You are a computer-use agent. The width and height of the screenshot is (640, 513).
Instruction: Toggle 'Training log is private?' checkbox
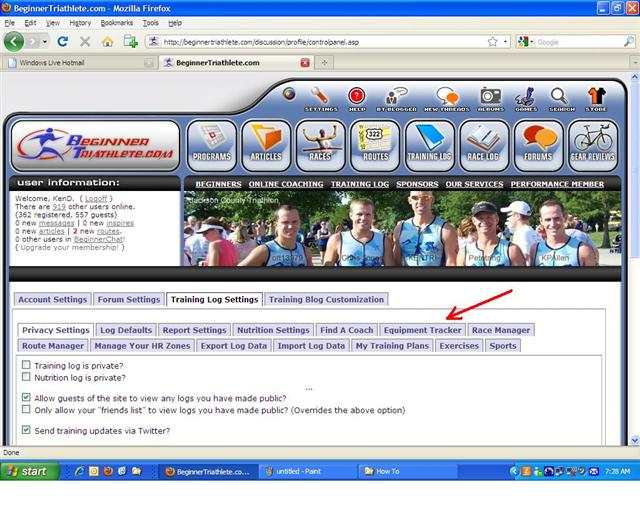coord(26,364)
